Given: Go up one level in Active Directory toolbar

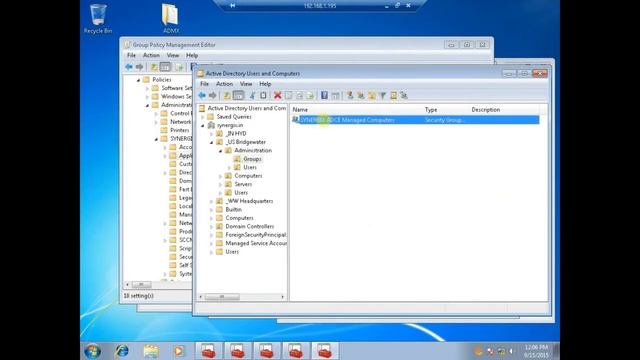Looking at the screenshot, I should coord(227,96).
